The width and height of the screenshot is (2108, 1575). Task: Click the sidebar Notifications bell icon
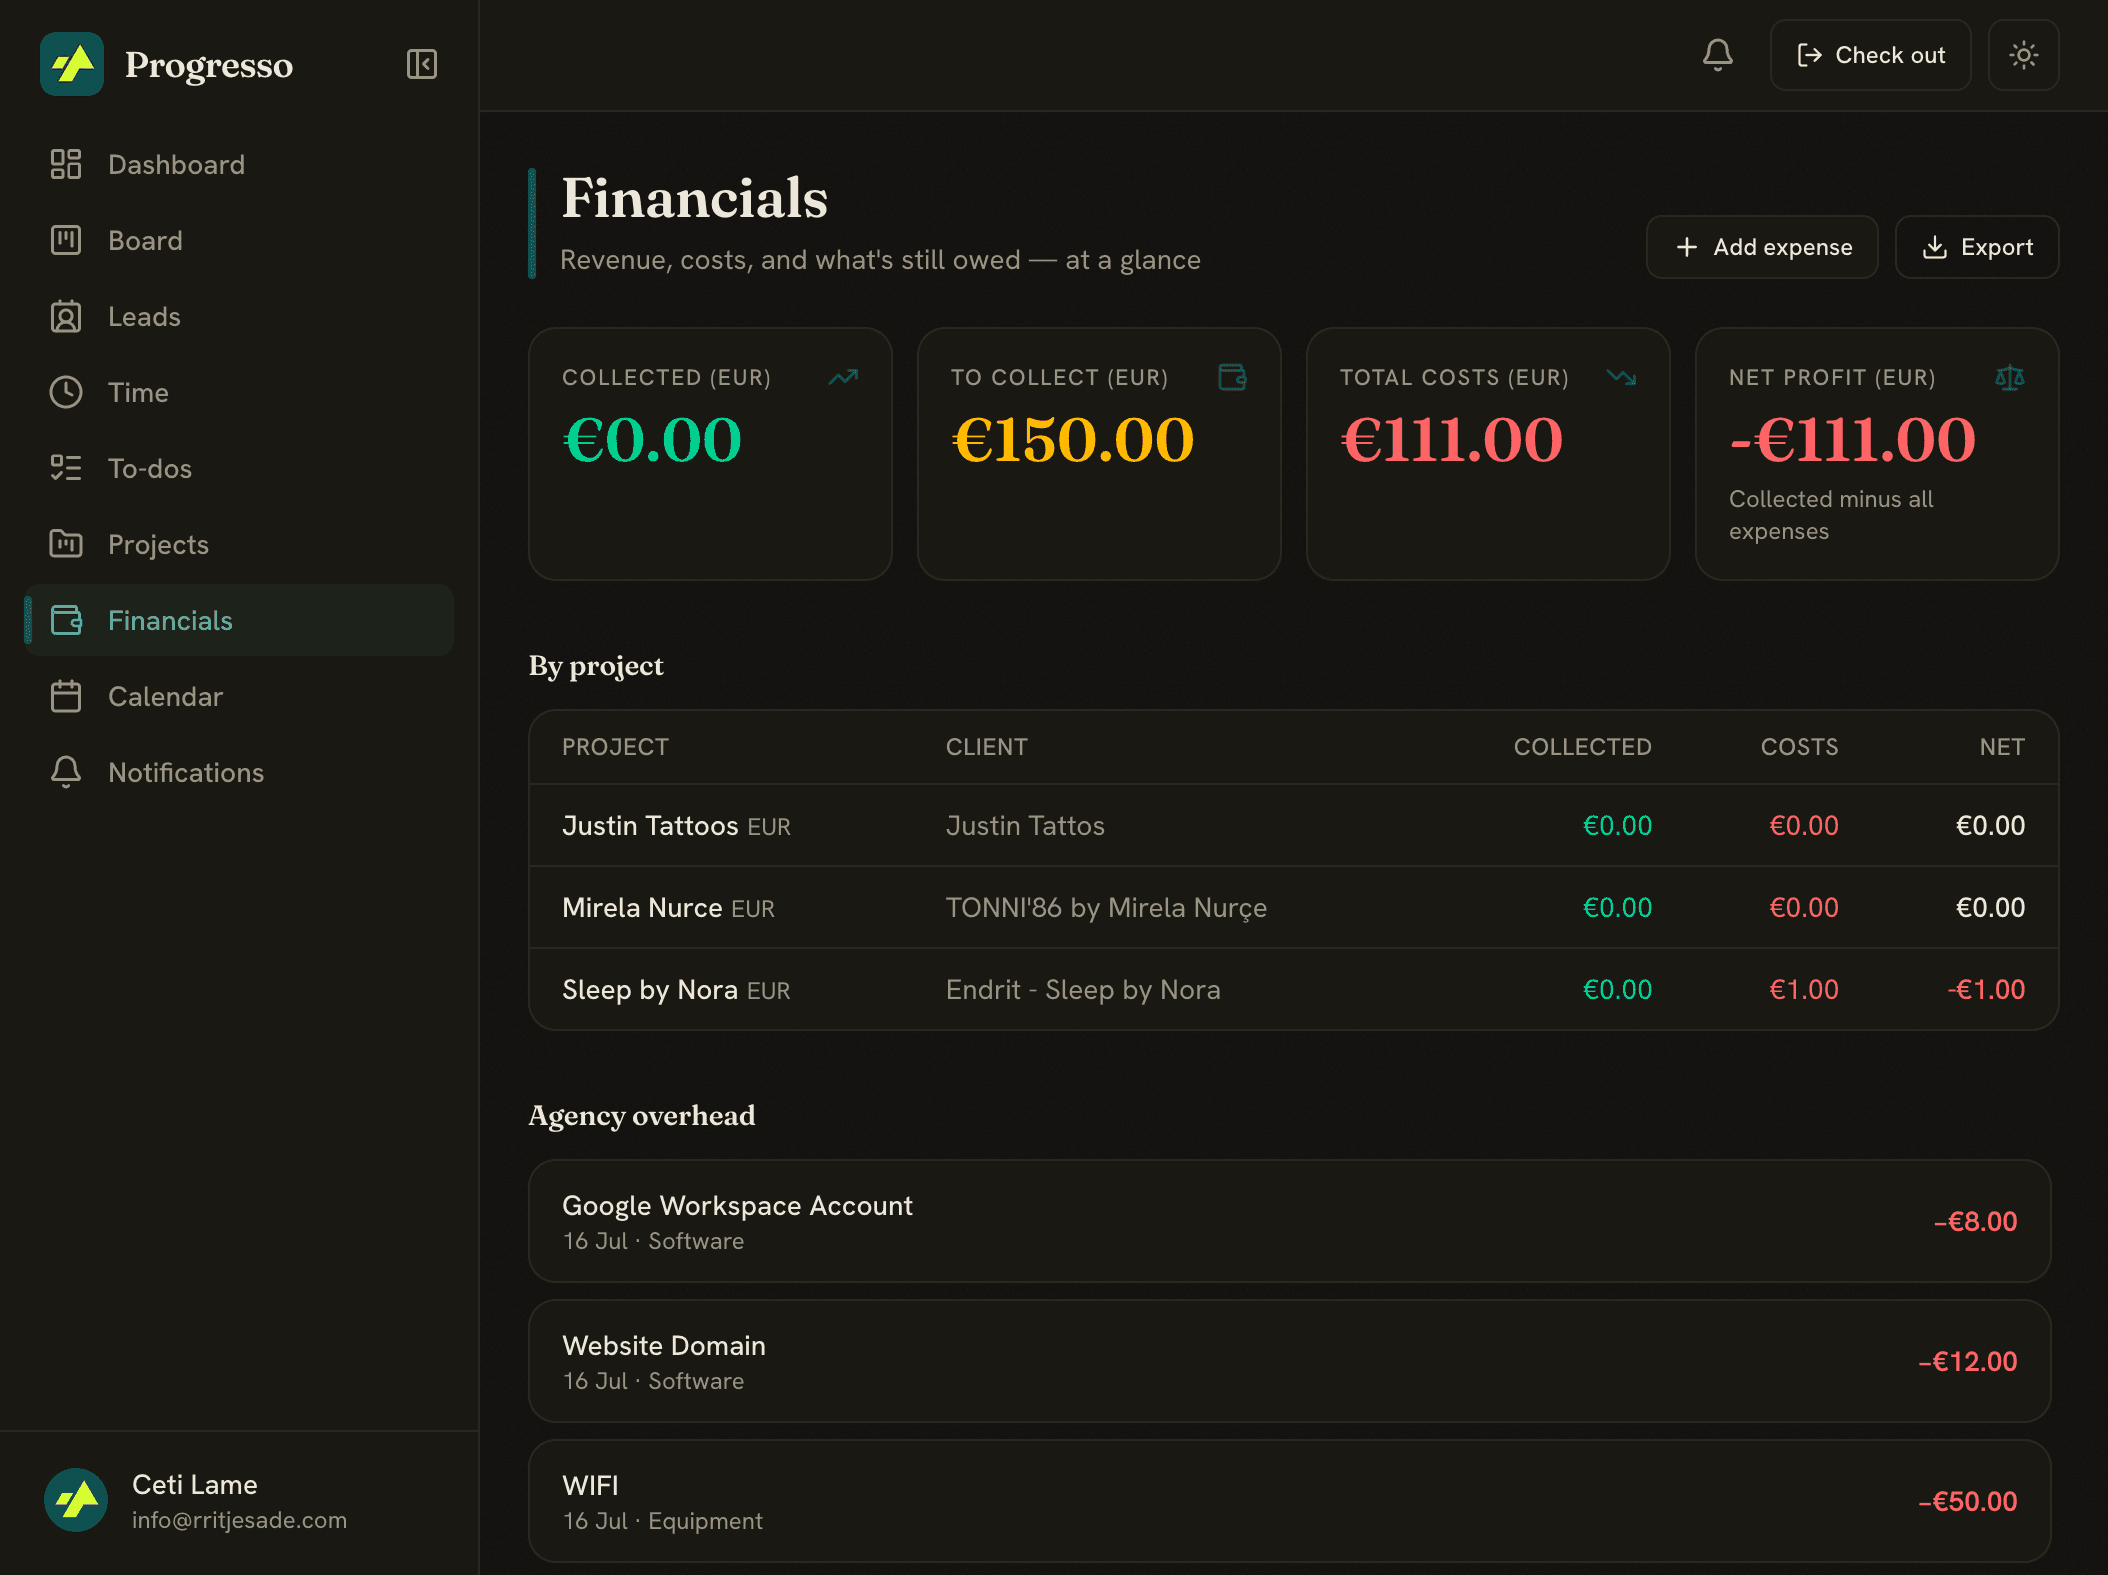66,772
